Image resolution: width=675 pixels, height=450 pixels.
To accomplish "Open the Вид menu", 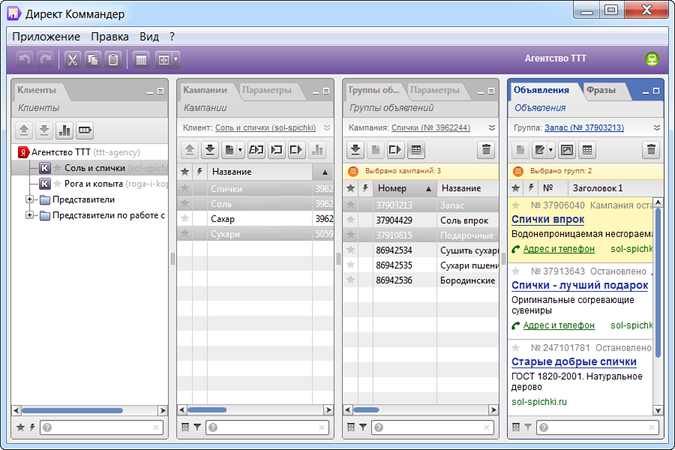I will [149, 37].
